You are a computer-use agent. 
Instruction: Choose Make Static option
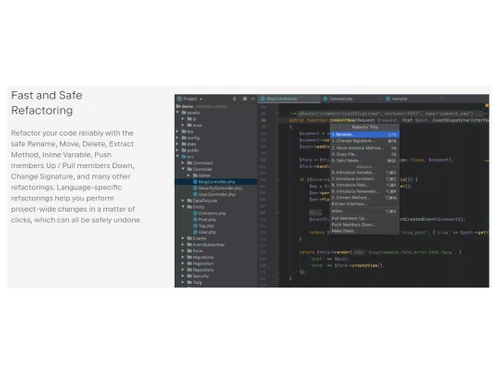click(365, 231)
